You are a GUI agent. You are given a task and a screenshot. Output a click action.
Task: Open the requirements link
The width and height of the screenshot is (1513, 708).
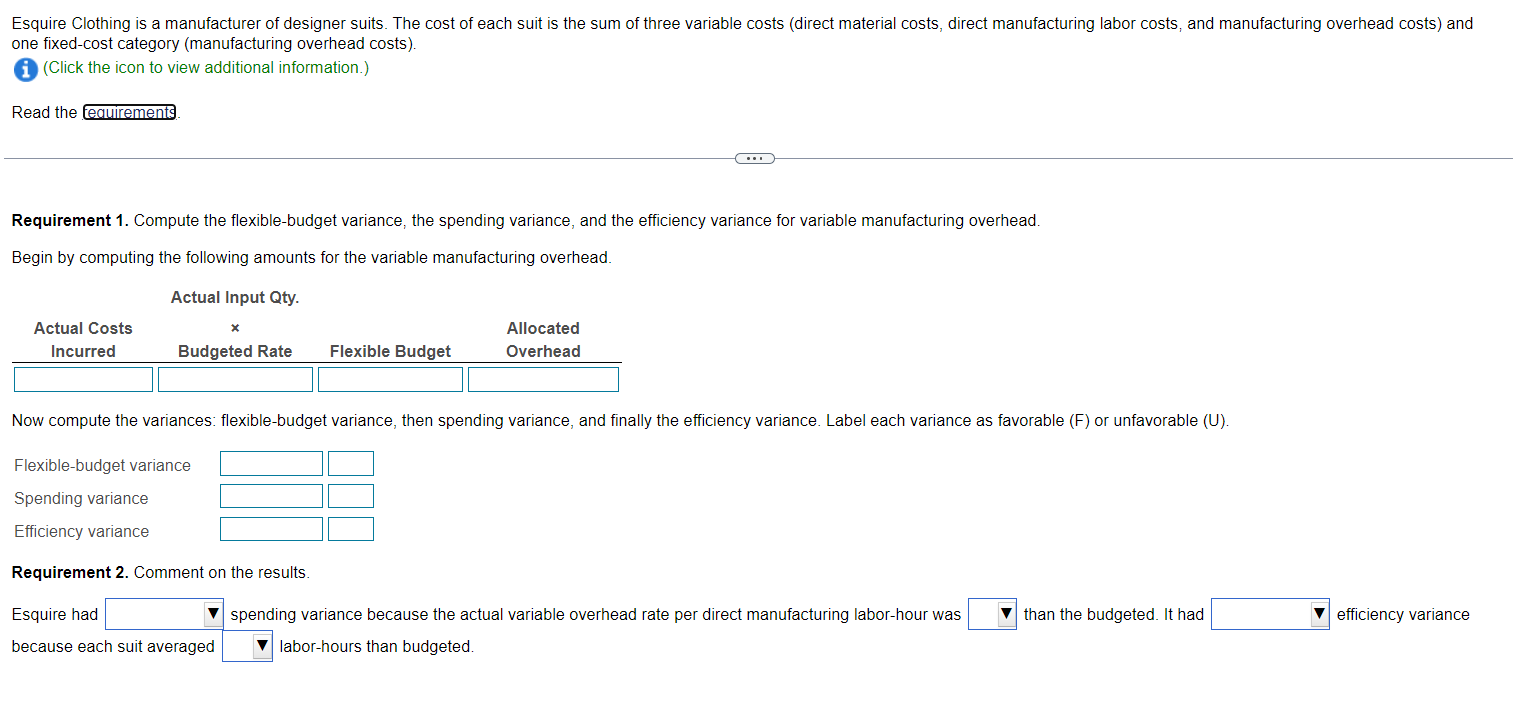[128, 112]
